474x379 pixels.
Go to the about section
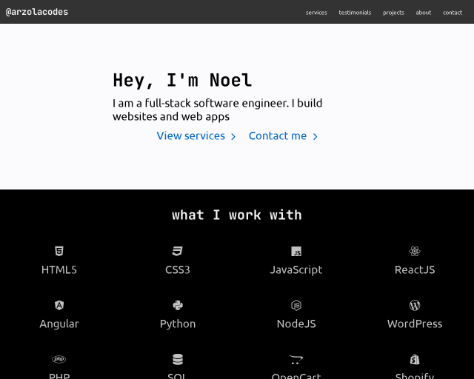(423, 13)
